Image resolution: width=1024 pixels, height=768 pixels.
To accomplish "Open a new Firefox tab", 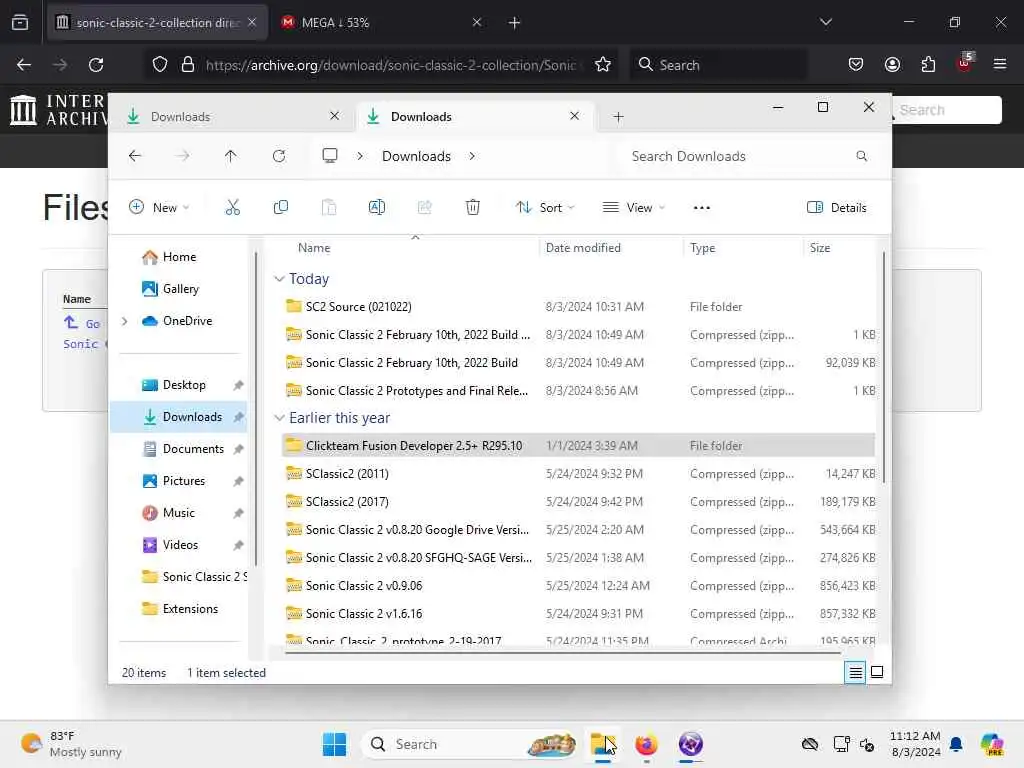I will point(514,22).
